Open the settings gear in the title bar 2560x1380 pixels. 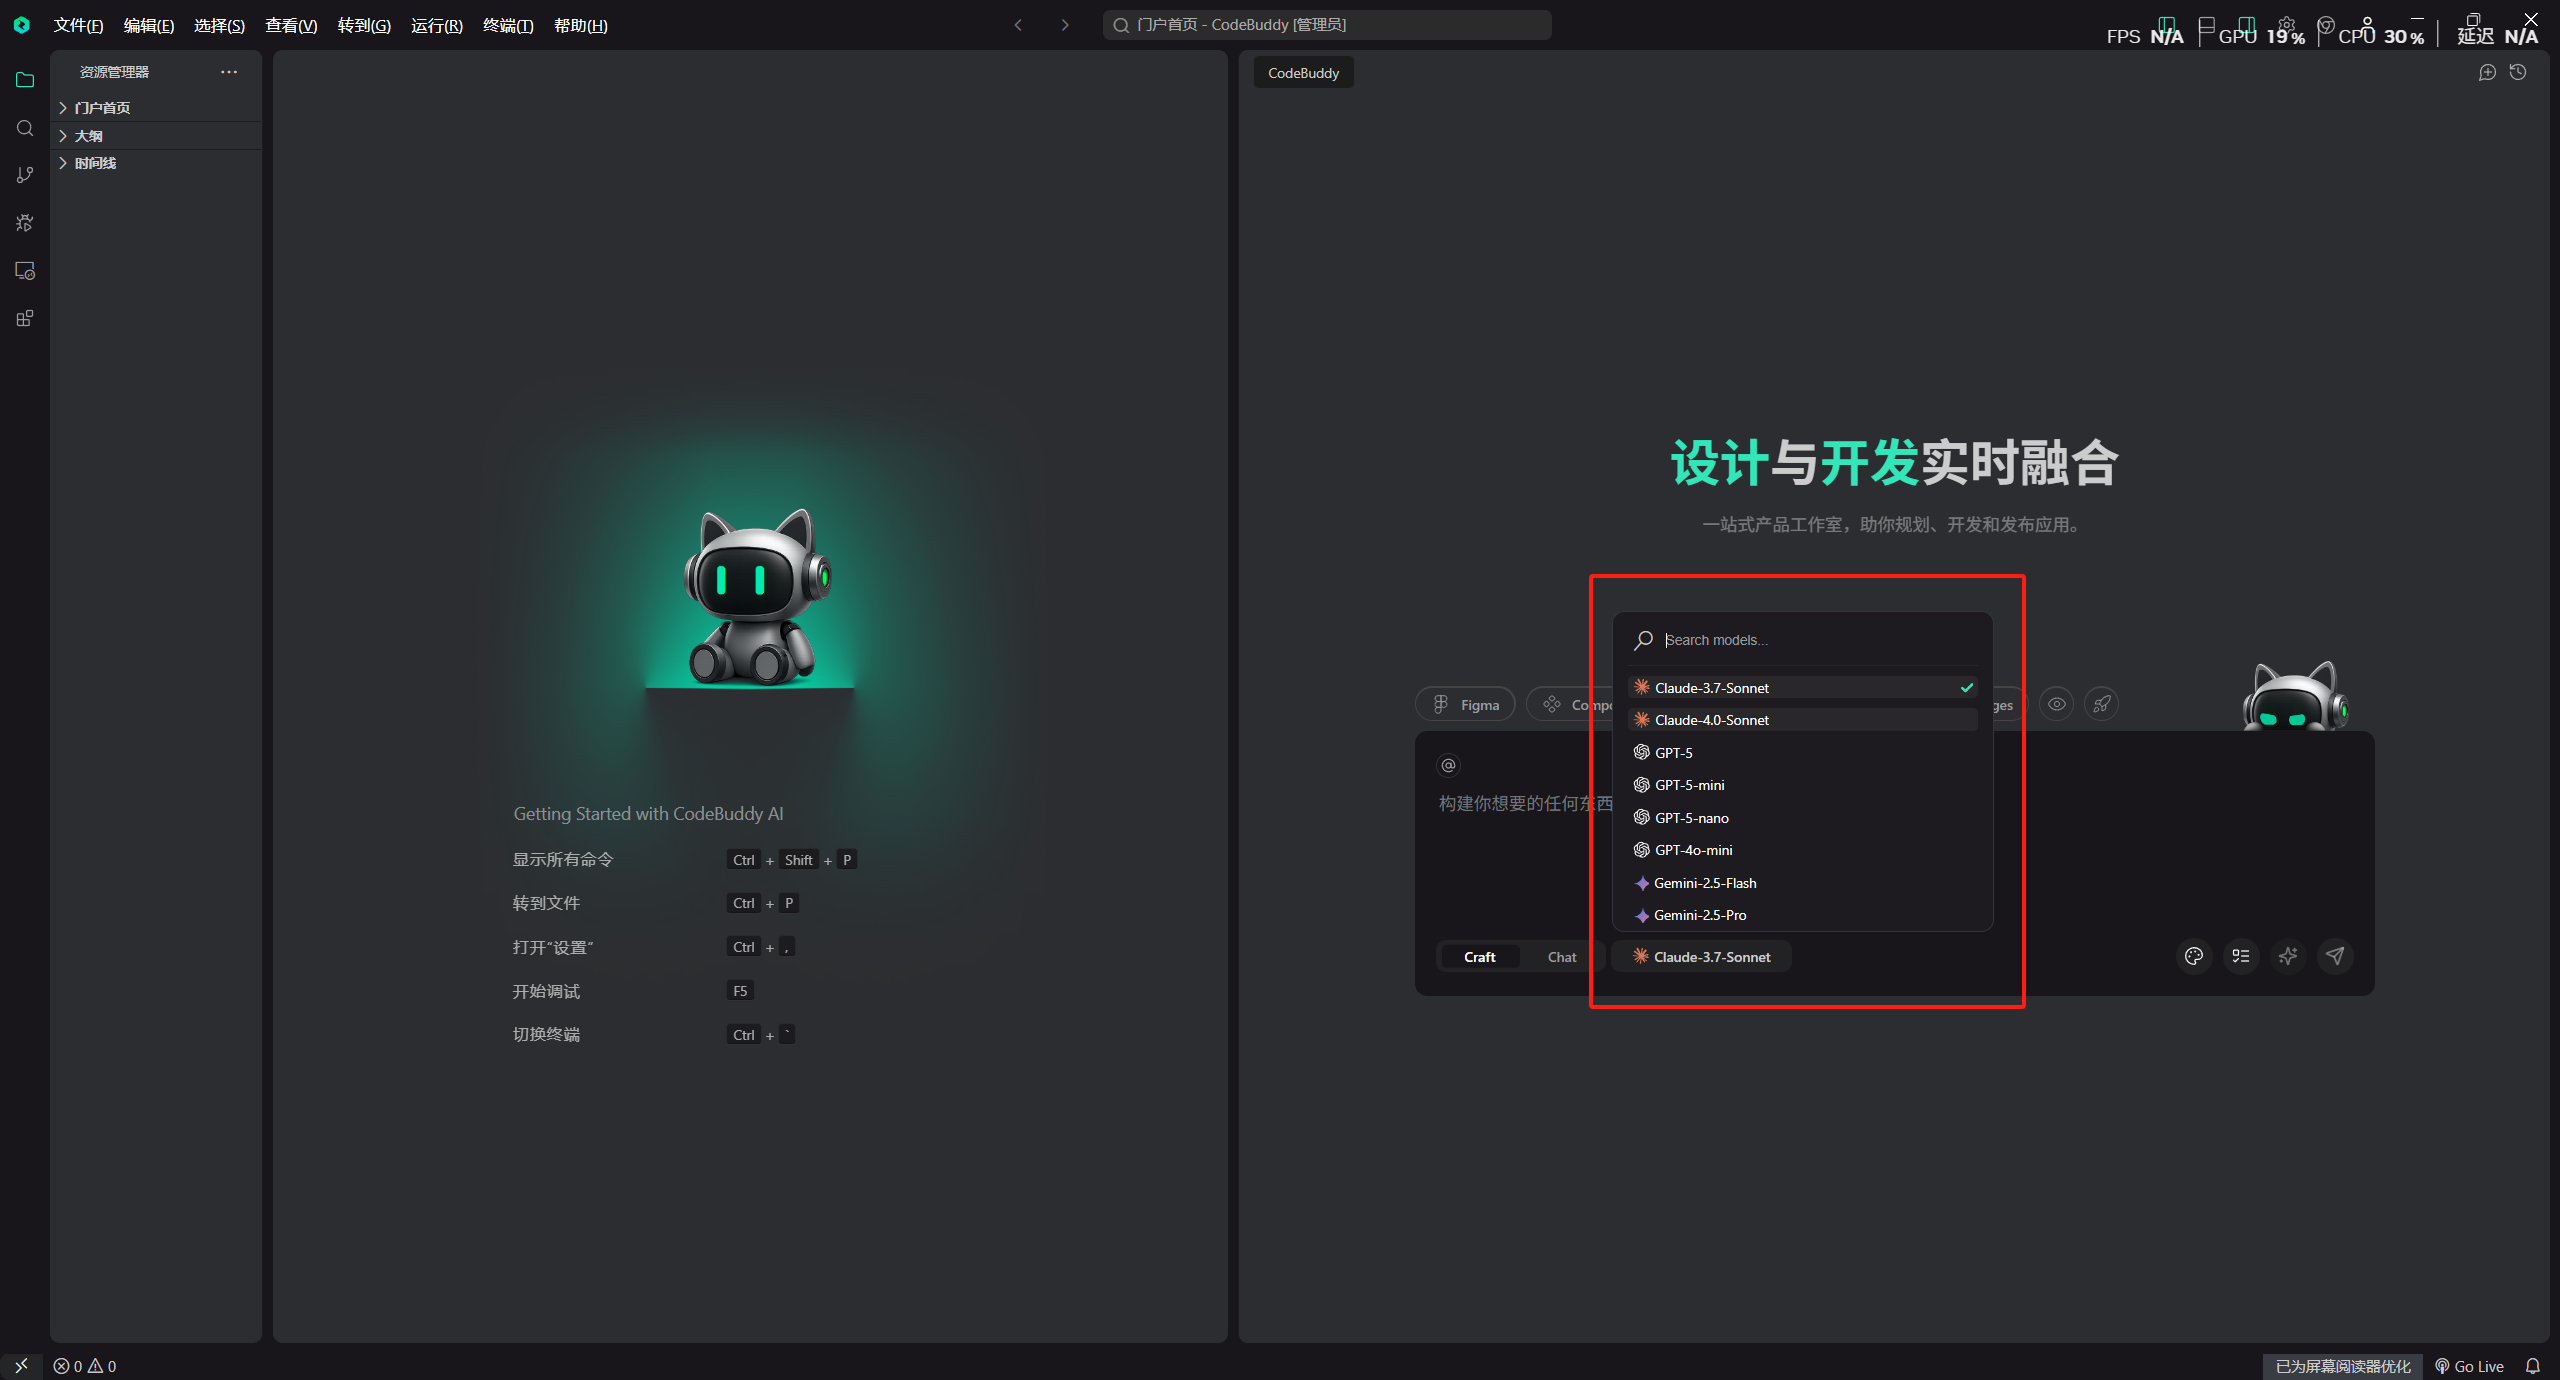point(2287,25)
